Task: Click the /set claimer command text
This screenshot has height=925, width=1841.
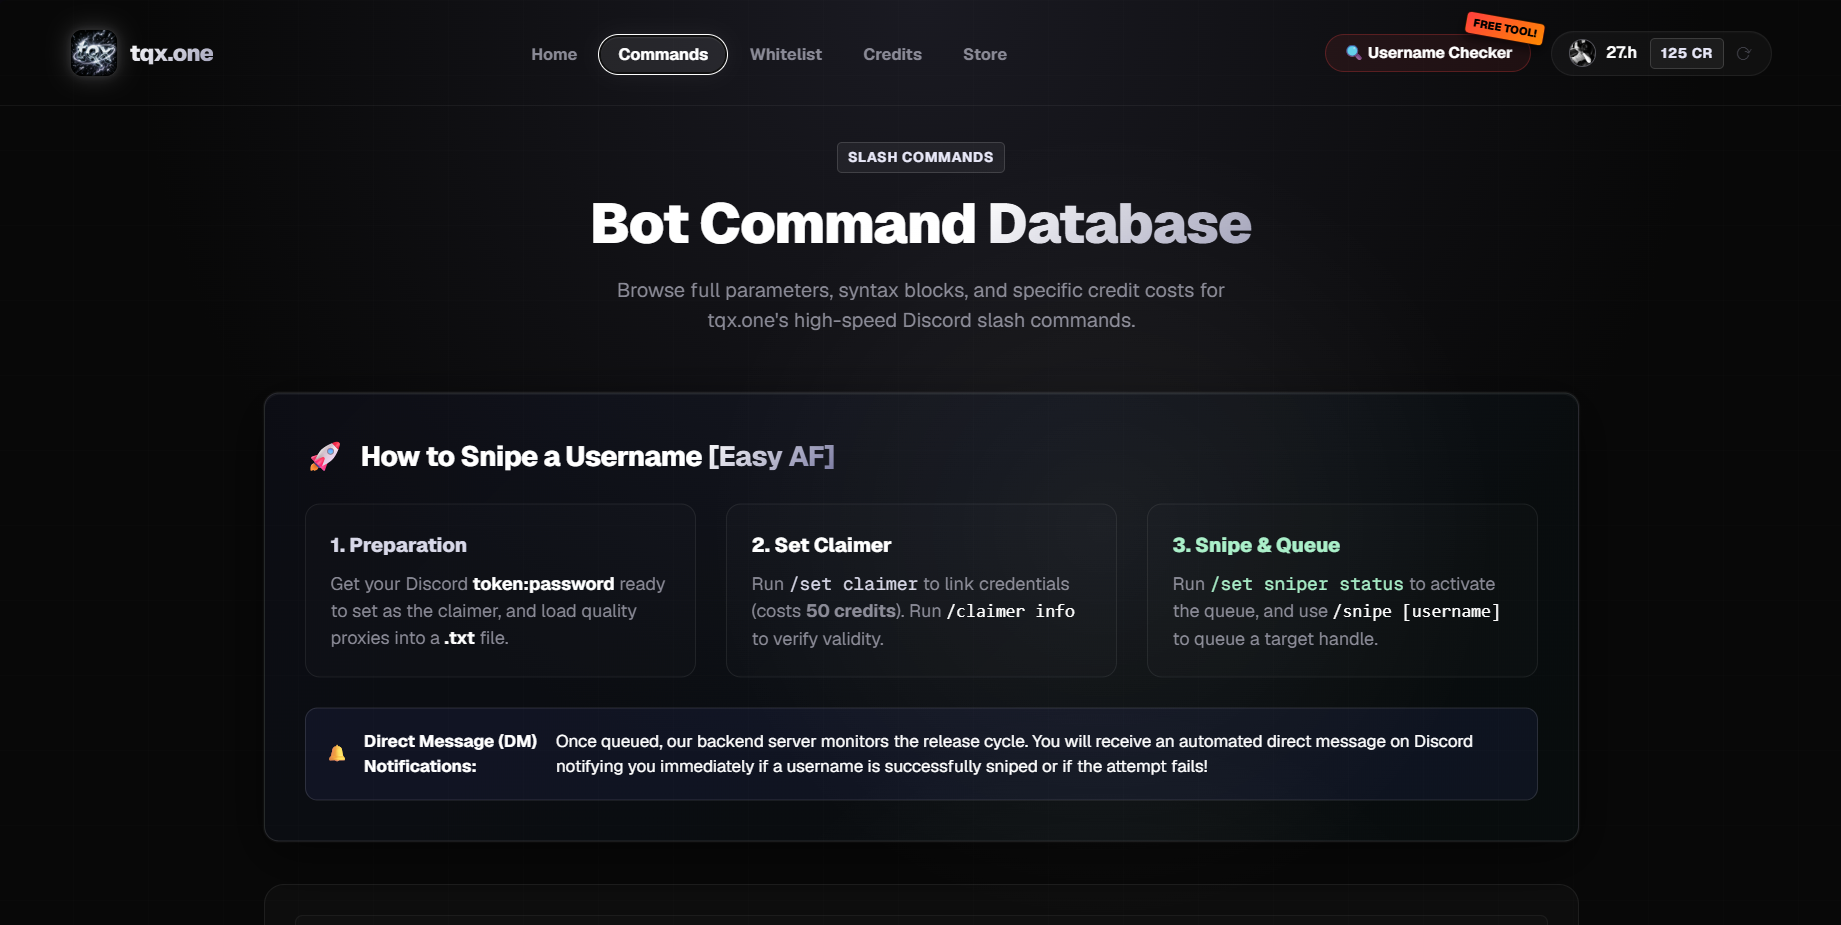Action: click(x=854, y=584)
